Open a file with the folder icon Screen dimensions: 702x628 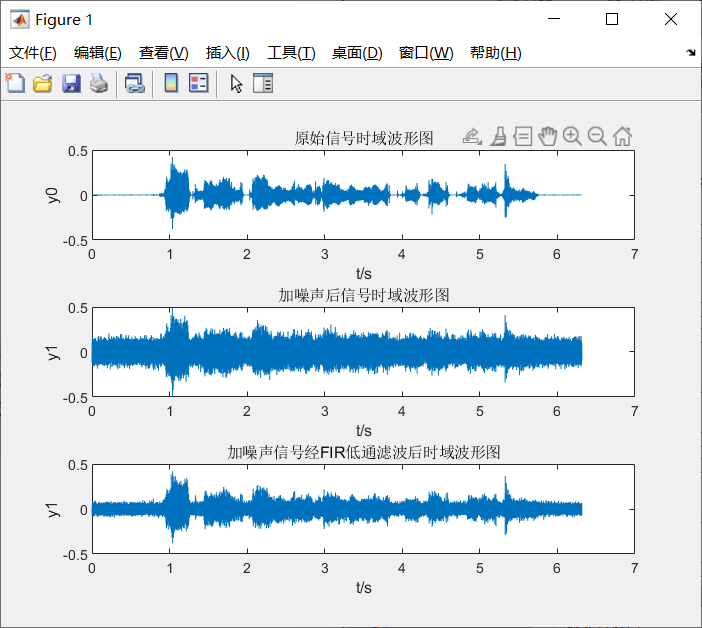click(x=42, y=84)
